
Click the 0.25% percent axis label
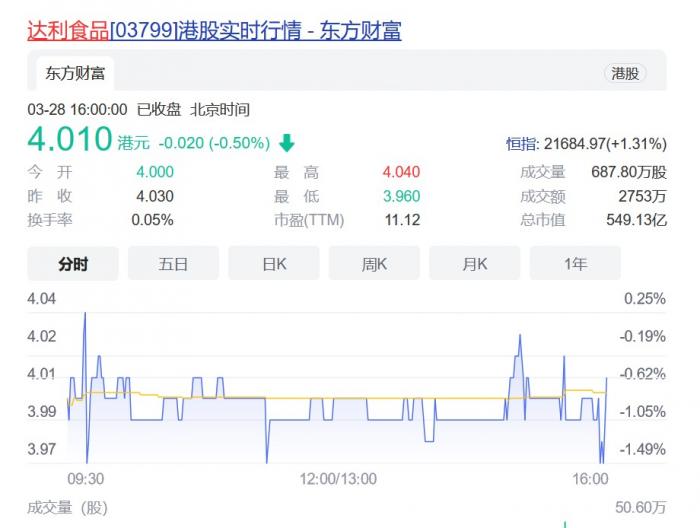[645, 299]
